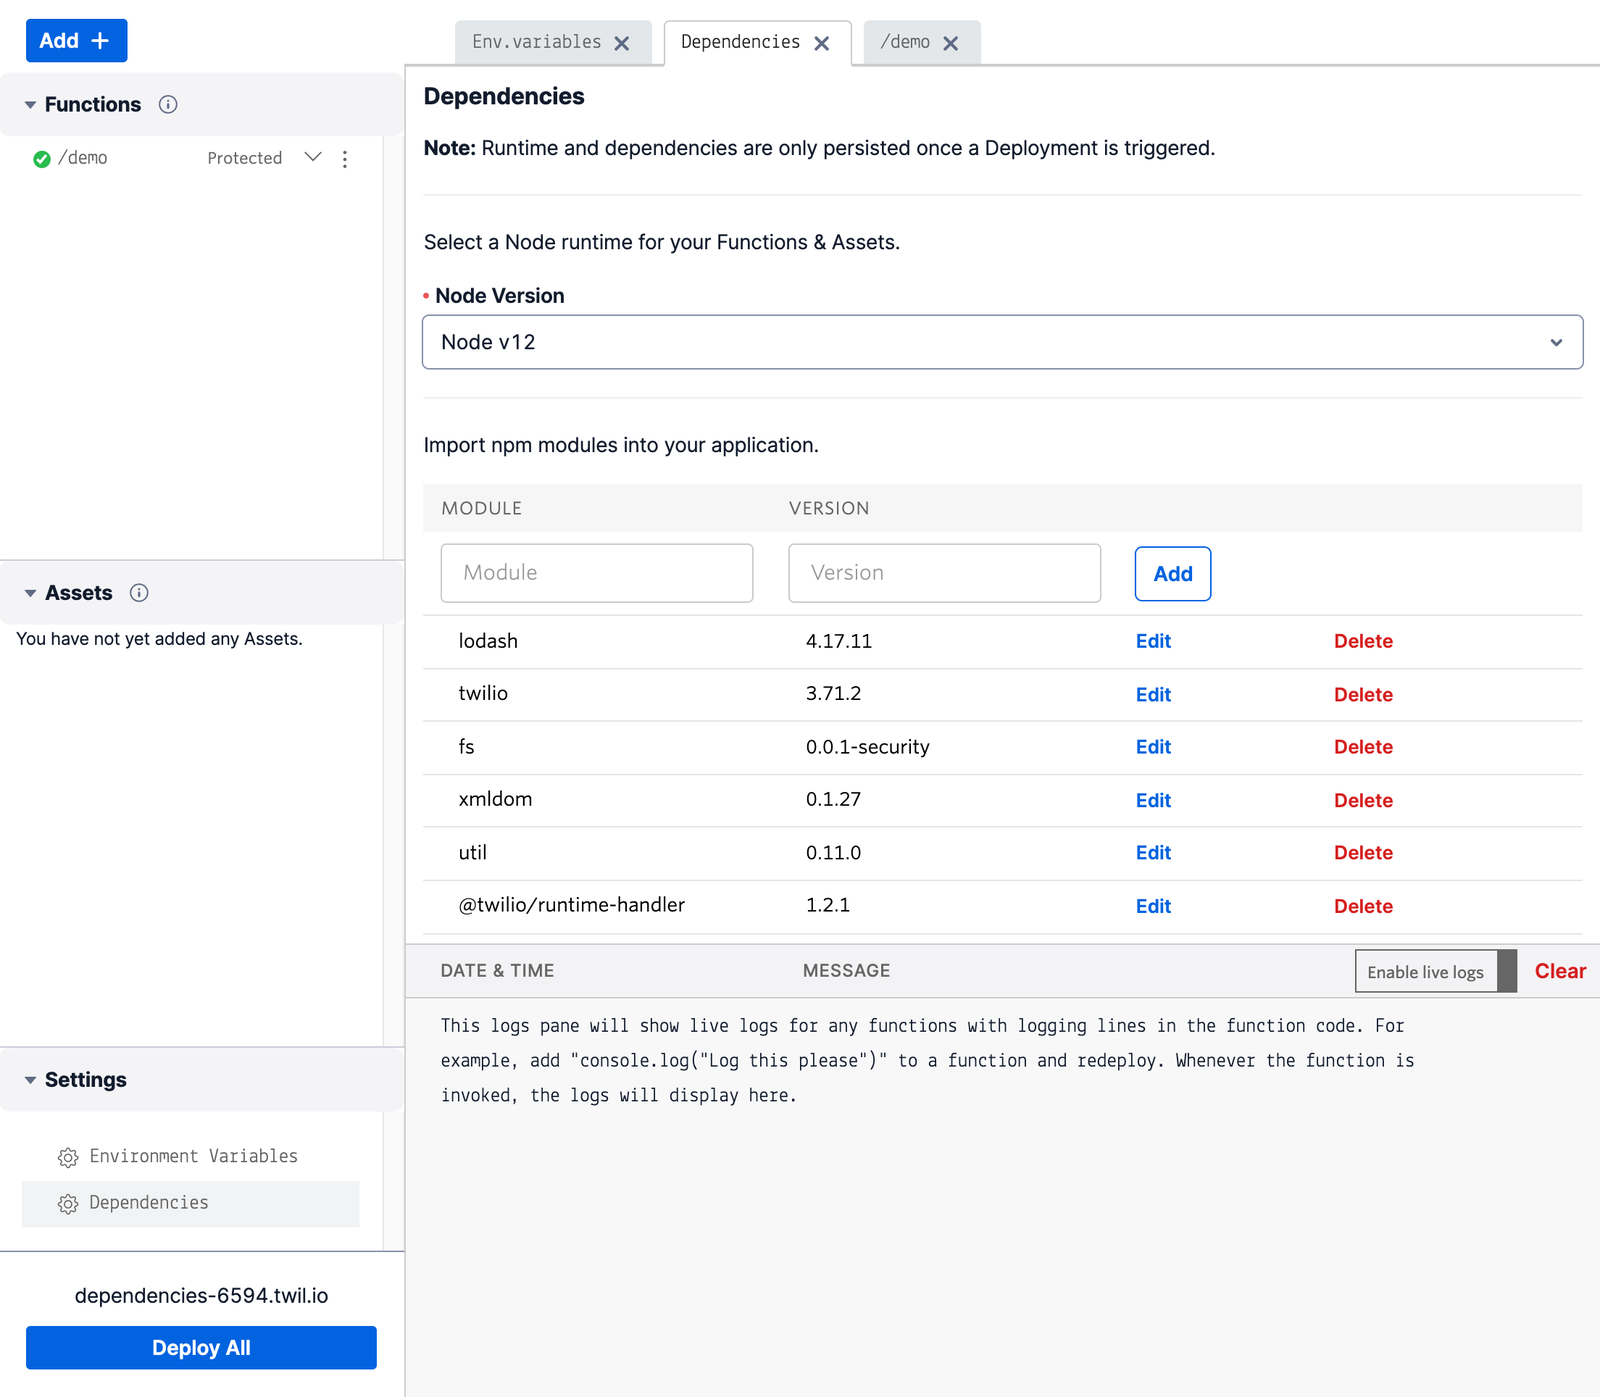Click the gear icon next to Dependencies
The height and width of the screenshot is (1397, 1600).
tap(68, 1204)
